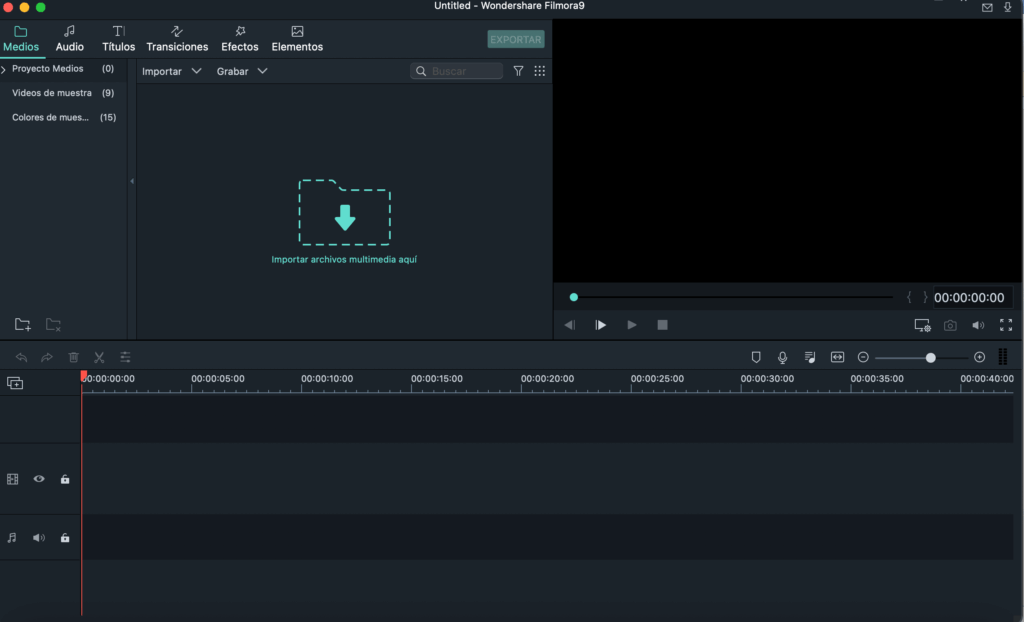The width and height of the screenshot is (1024, 622).
Task: Open the Efectos tab
Action: (x=240, y=39)
